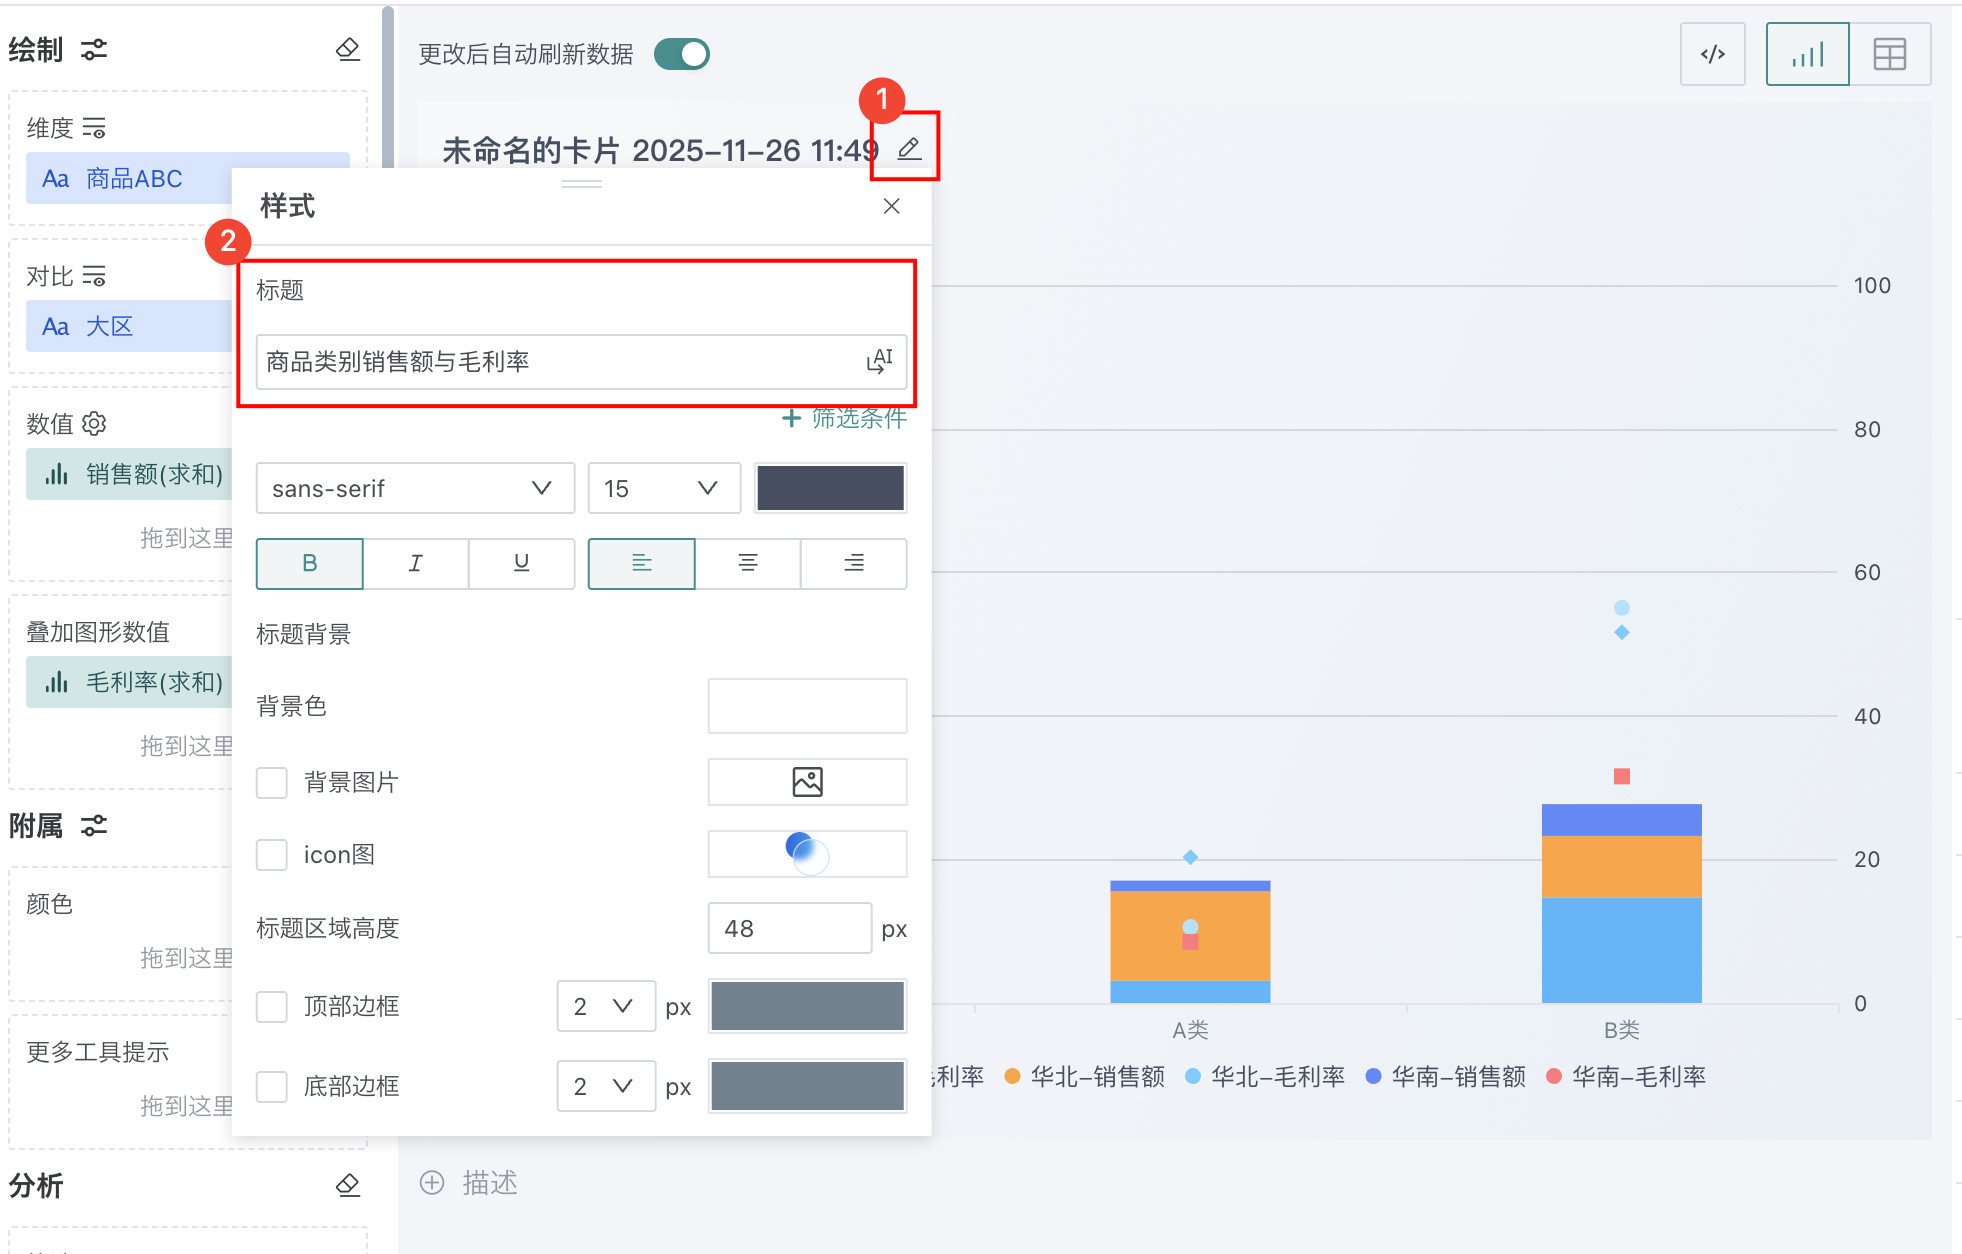The image size is (1962, 1254).
Task: Open the font size 15 dropdown
Action: coord(662,488)
